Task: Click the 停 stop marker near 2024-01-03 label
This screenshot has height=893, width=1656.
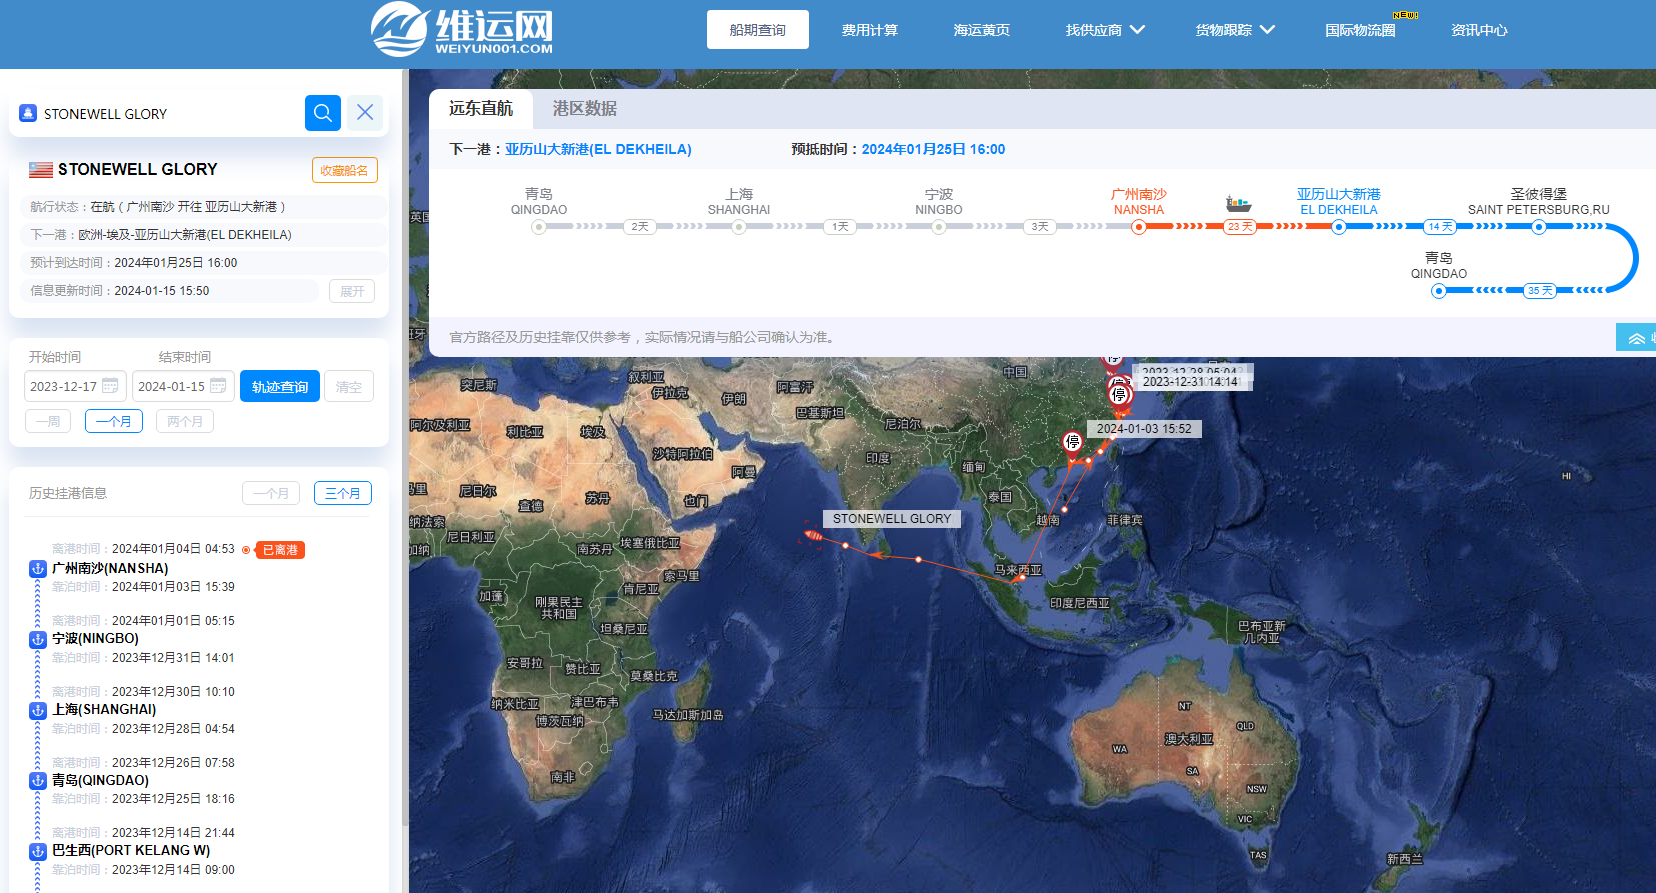Action: pyautogui.click(x=1072, y=442)
